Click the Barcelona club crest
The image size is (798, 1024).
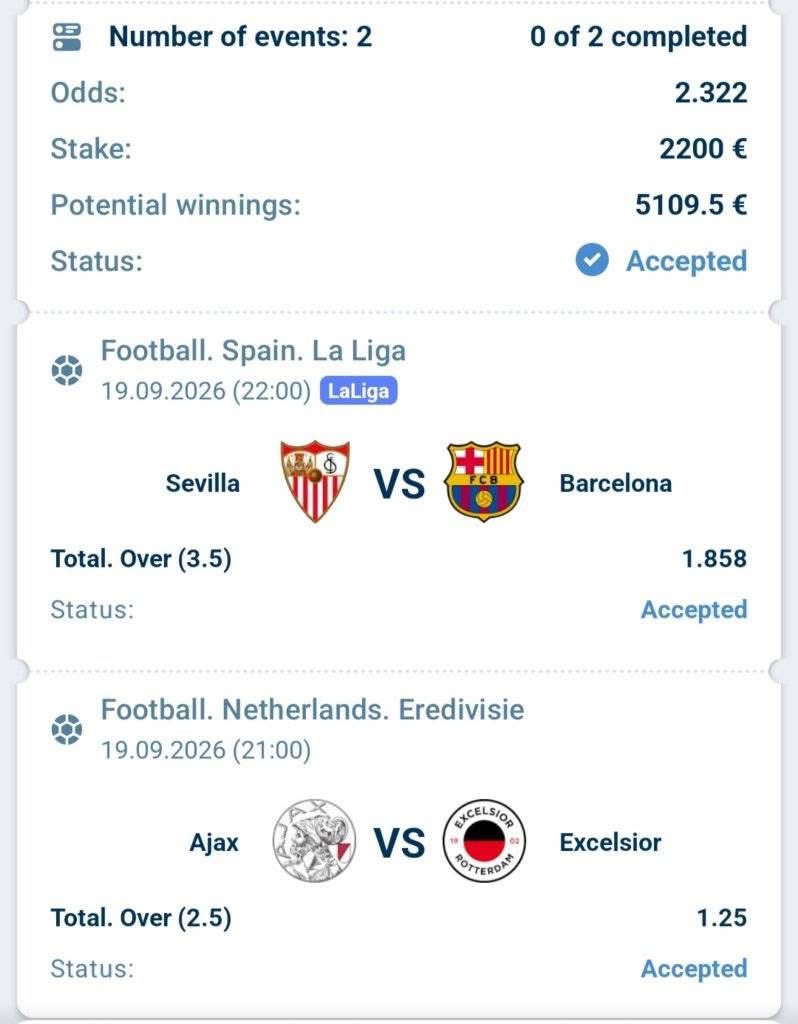pyautogui.click(x=483, y=482)
